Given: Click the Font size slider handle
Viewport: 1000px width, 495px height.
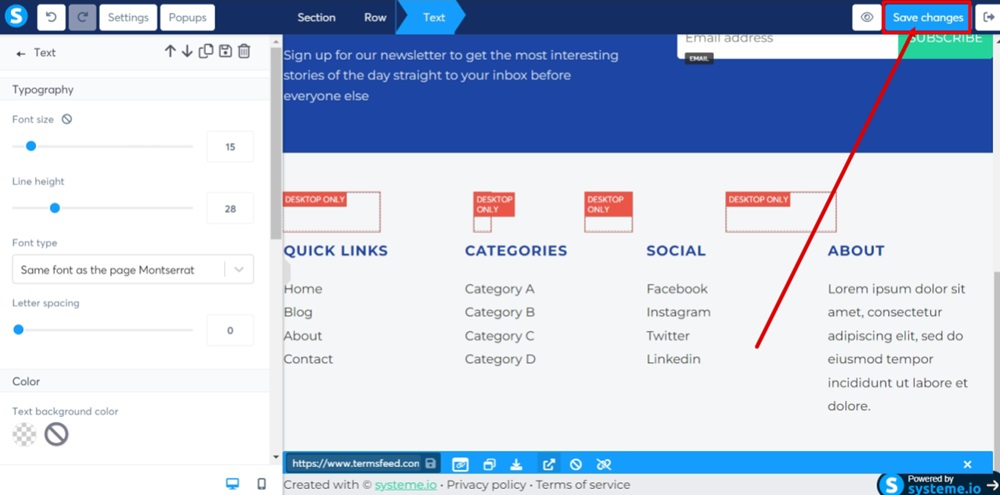Looking at the screenshot, I should 31,146.
